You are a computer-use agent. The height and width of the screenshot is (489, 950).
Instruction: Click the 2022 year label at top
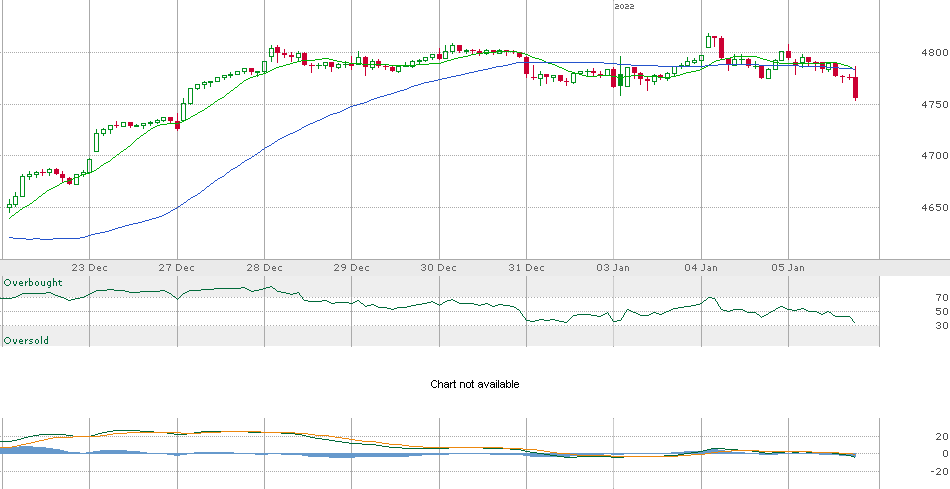(x=624, y=6)
